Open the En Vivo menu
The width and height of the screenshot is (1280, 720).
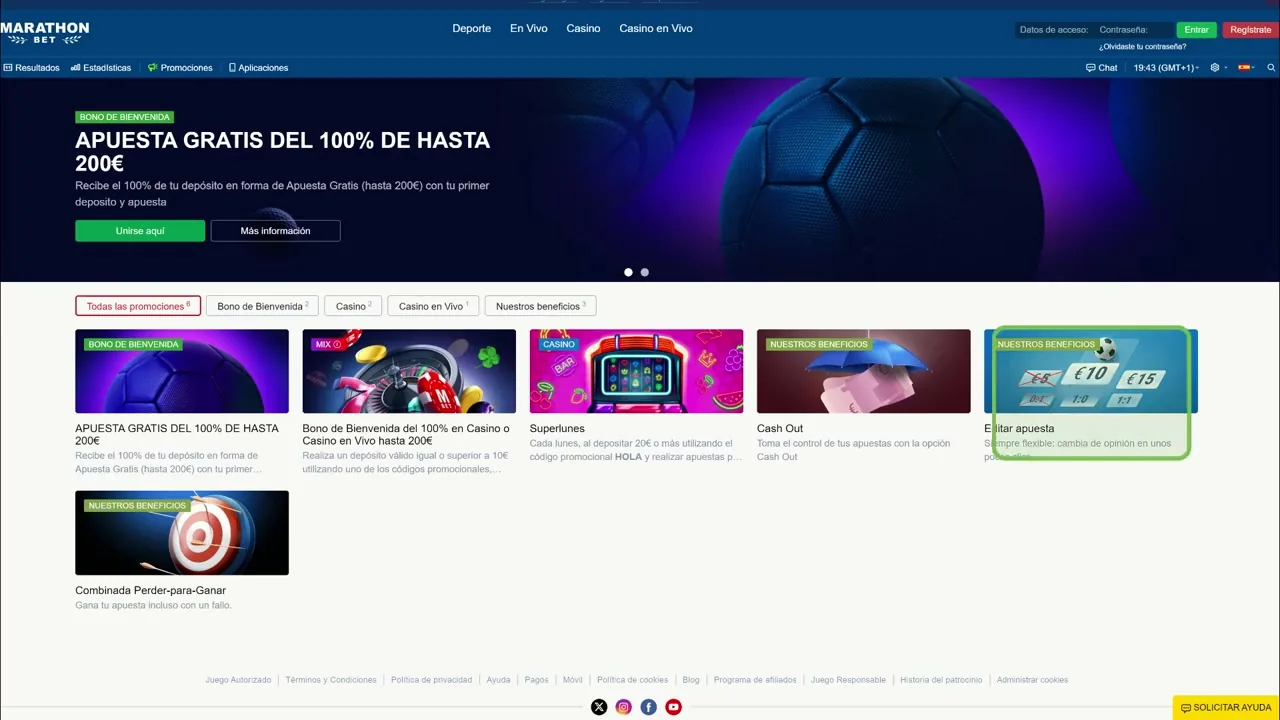(x=529, y=28)
